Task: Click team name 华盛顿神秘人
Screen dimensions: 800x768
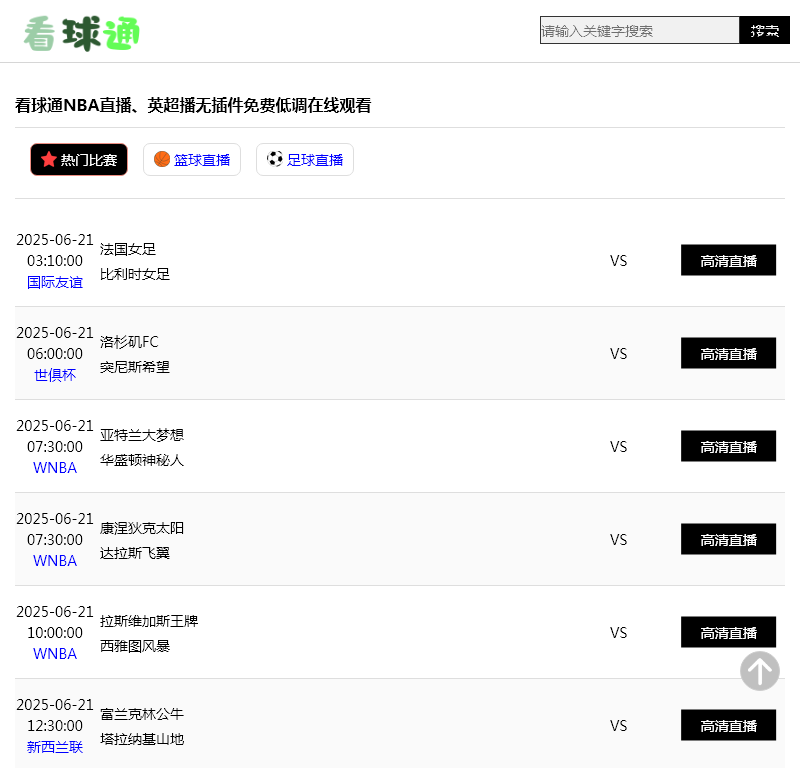Action: click(x=142, y=460)
